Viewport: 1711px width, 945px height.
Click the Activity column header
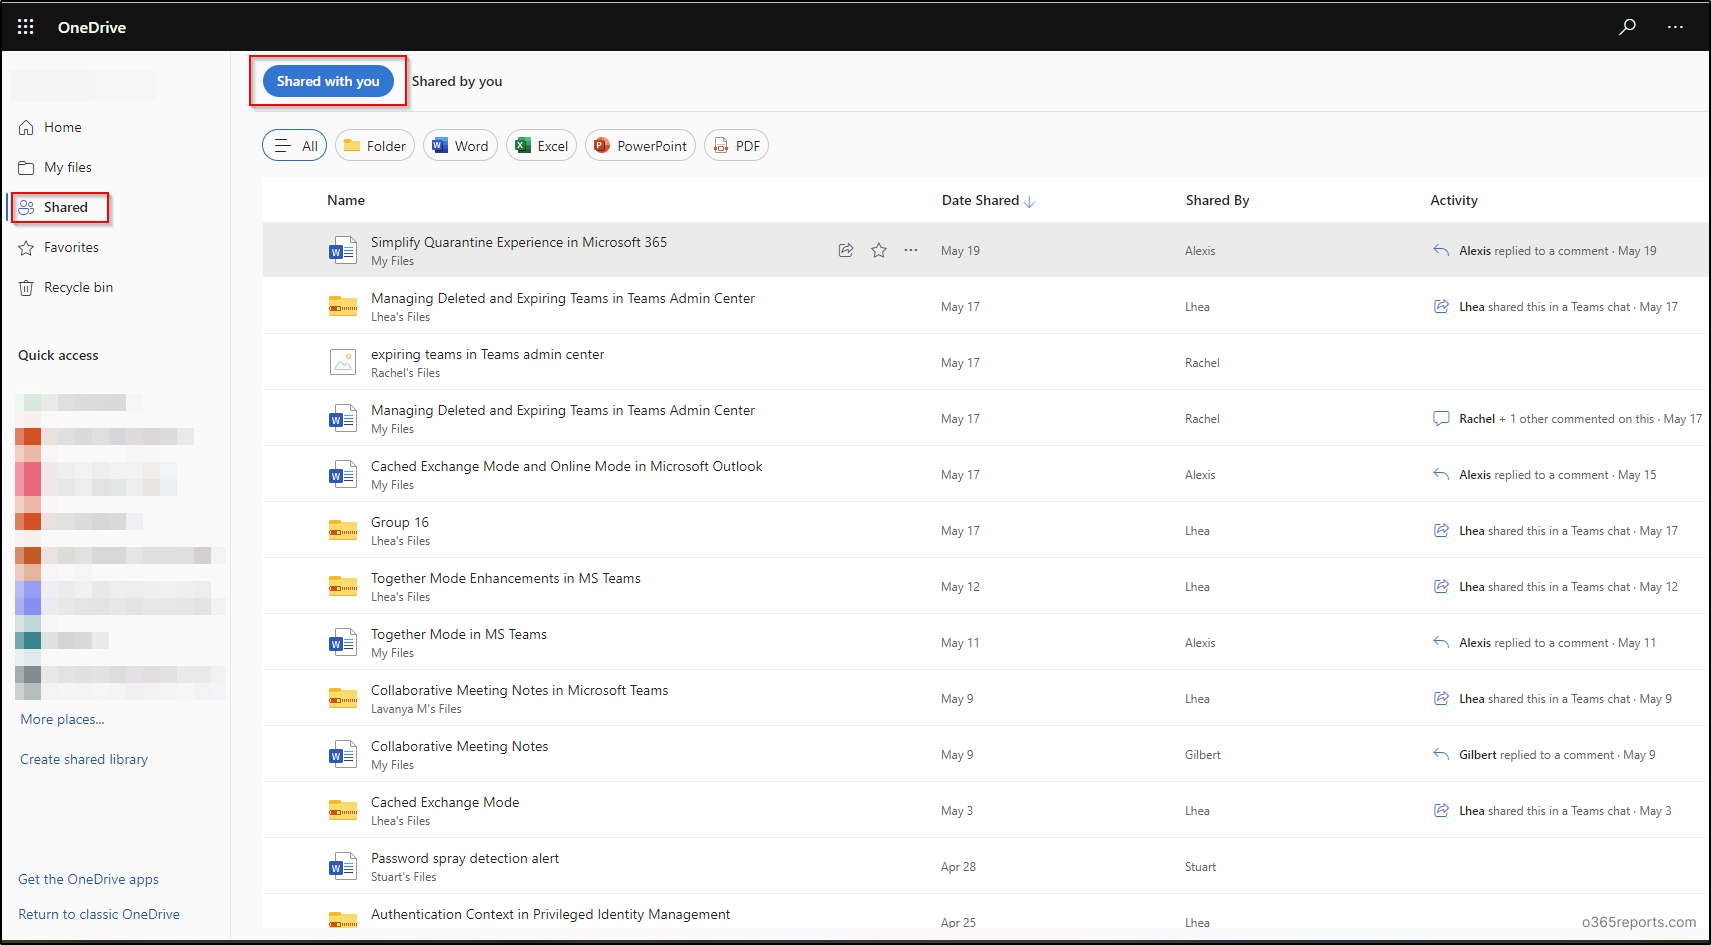coord(1454,200)
